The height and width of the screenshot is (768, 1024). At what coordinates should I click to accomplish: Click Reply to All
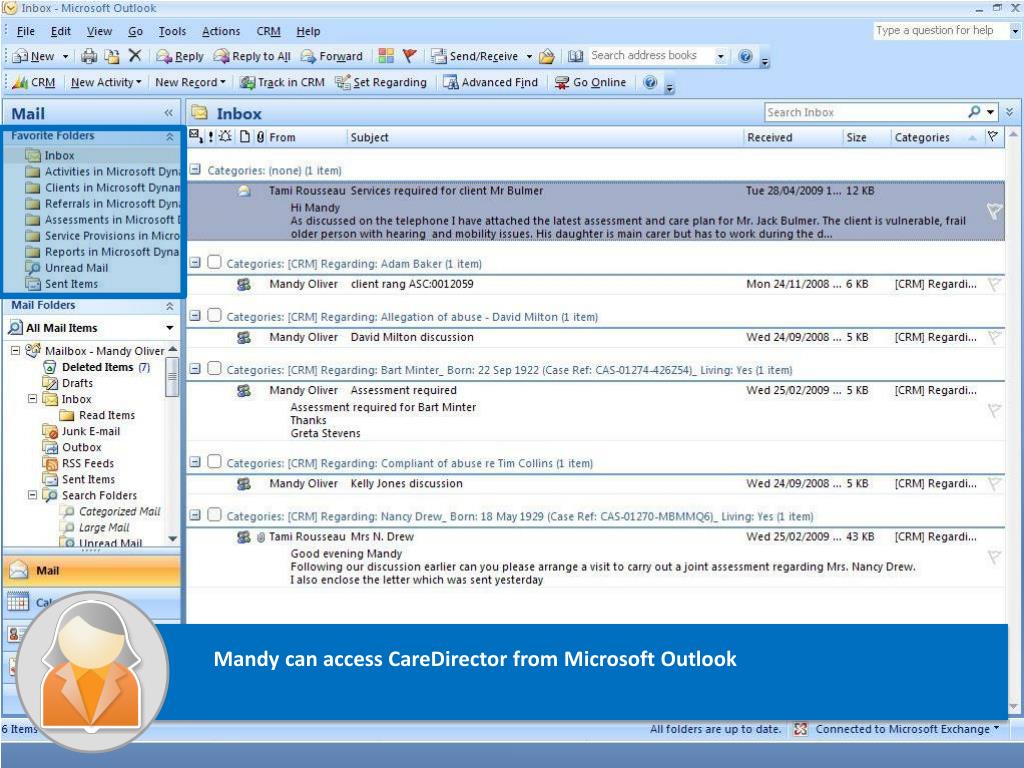pyautogui.click(x=252, y=56)
